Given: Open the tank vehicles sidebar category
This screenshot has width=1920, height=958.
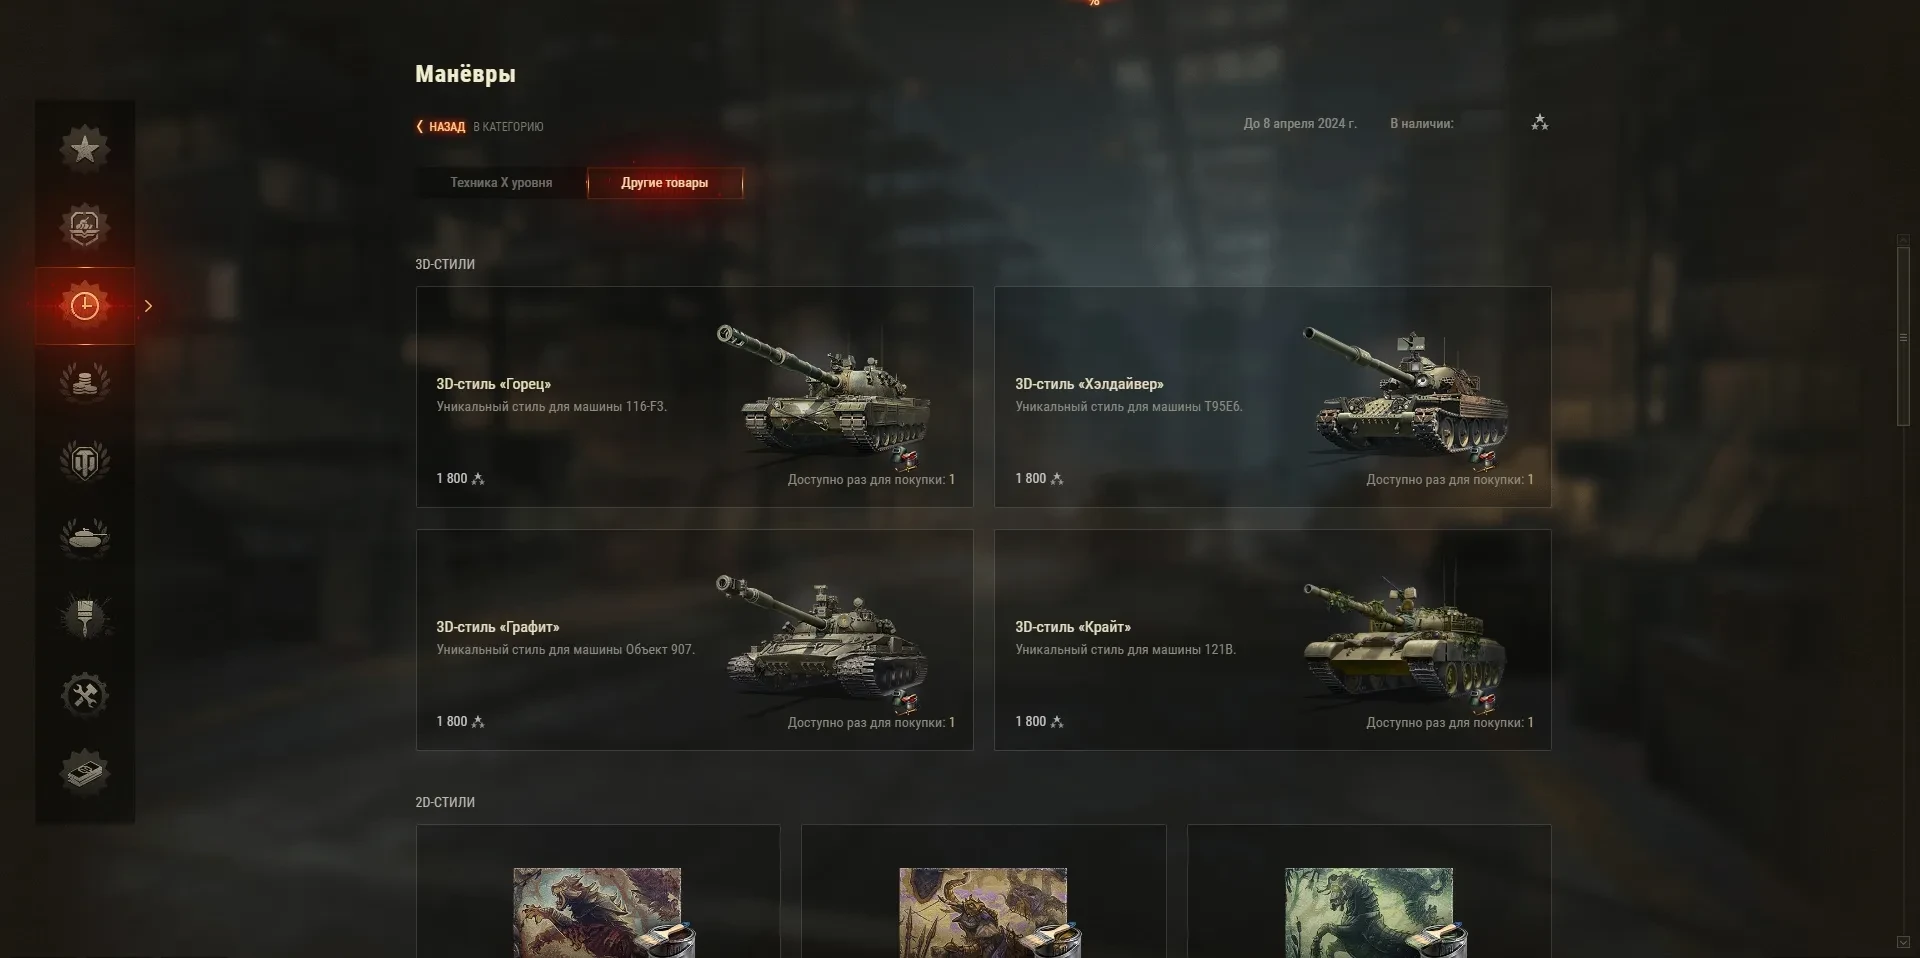Looking at the screenshot, I should point(85,538).
